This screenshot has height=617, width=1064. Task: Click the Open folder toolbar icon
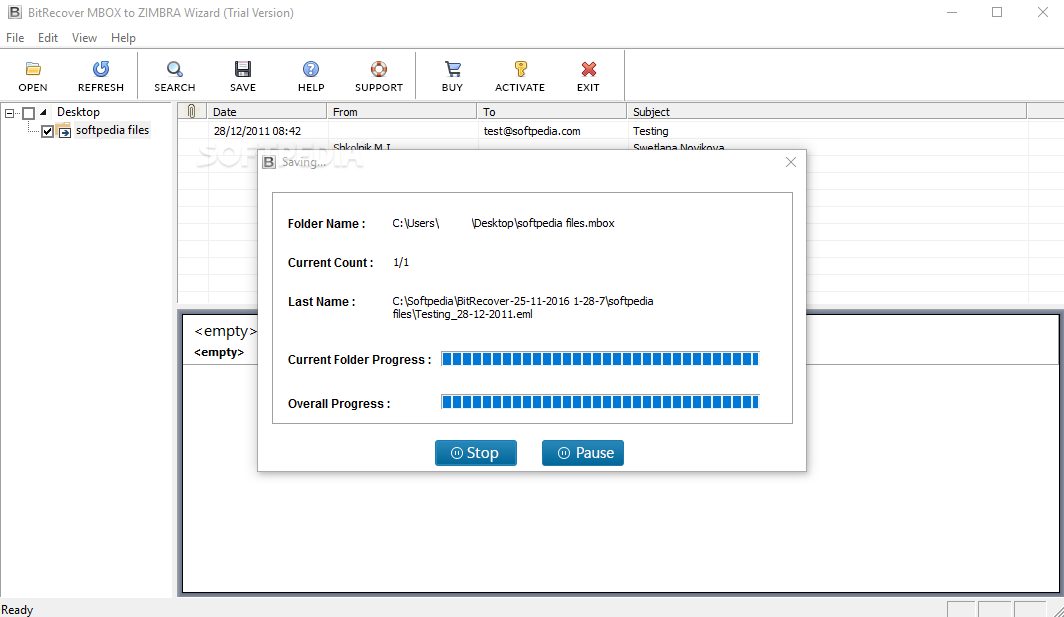[33, 69]
